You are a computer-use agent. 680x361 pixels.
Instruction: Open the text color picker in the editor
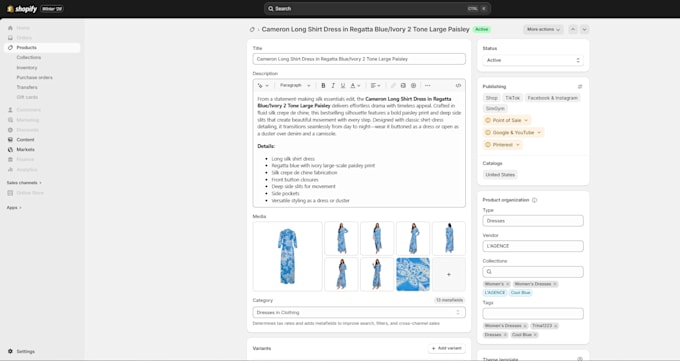point(355,85)
